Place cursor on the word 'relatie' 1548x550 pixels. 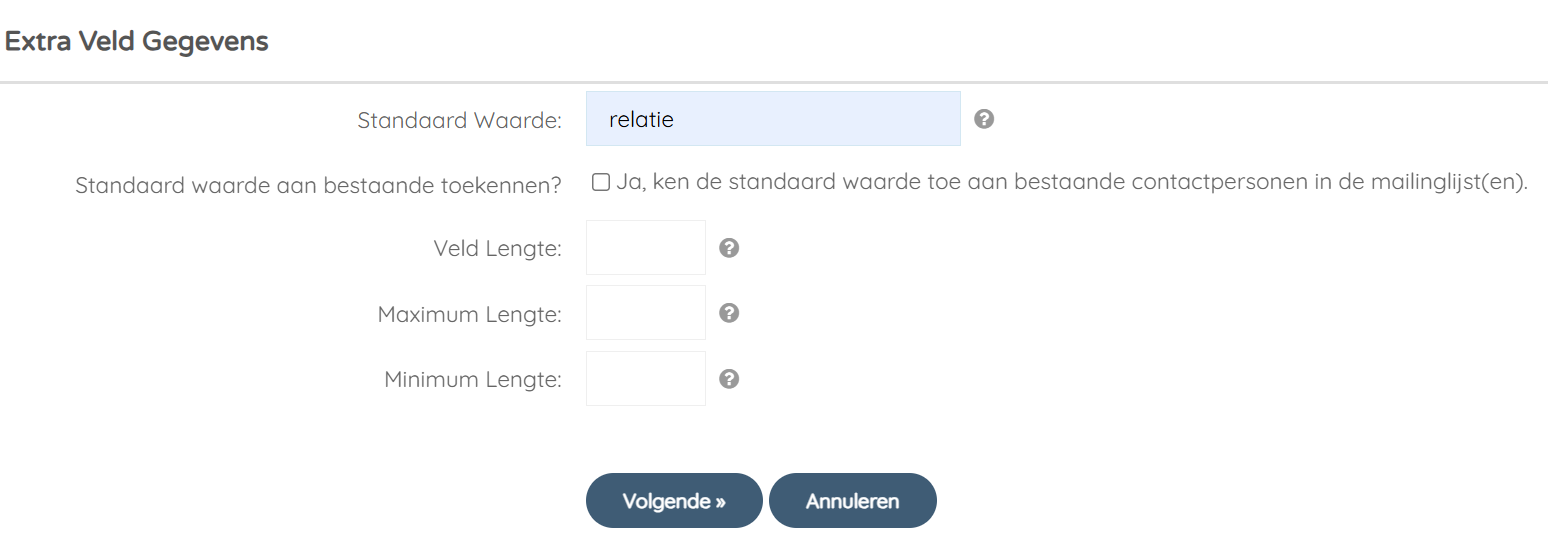pos(641,120)
